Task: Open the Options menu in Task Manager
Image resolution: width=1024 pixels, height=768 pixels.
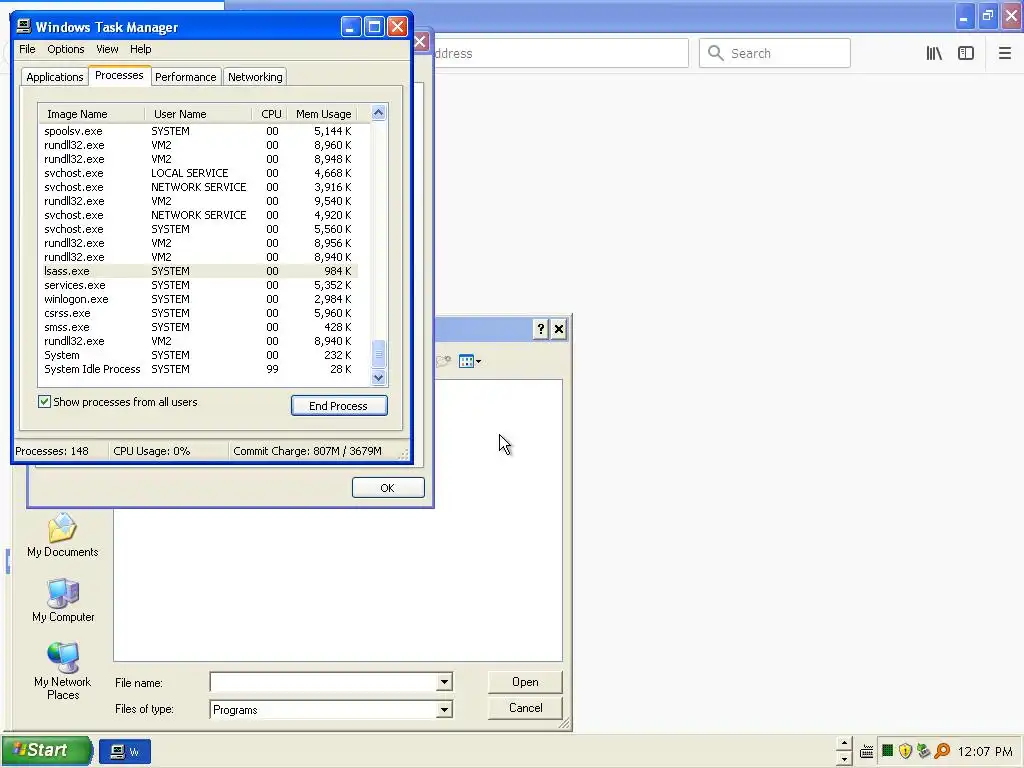Action: coord(65,49)
